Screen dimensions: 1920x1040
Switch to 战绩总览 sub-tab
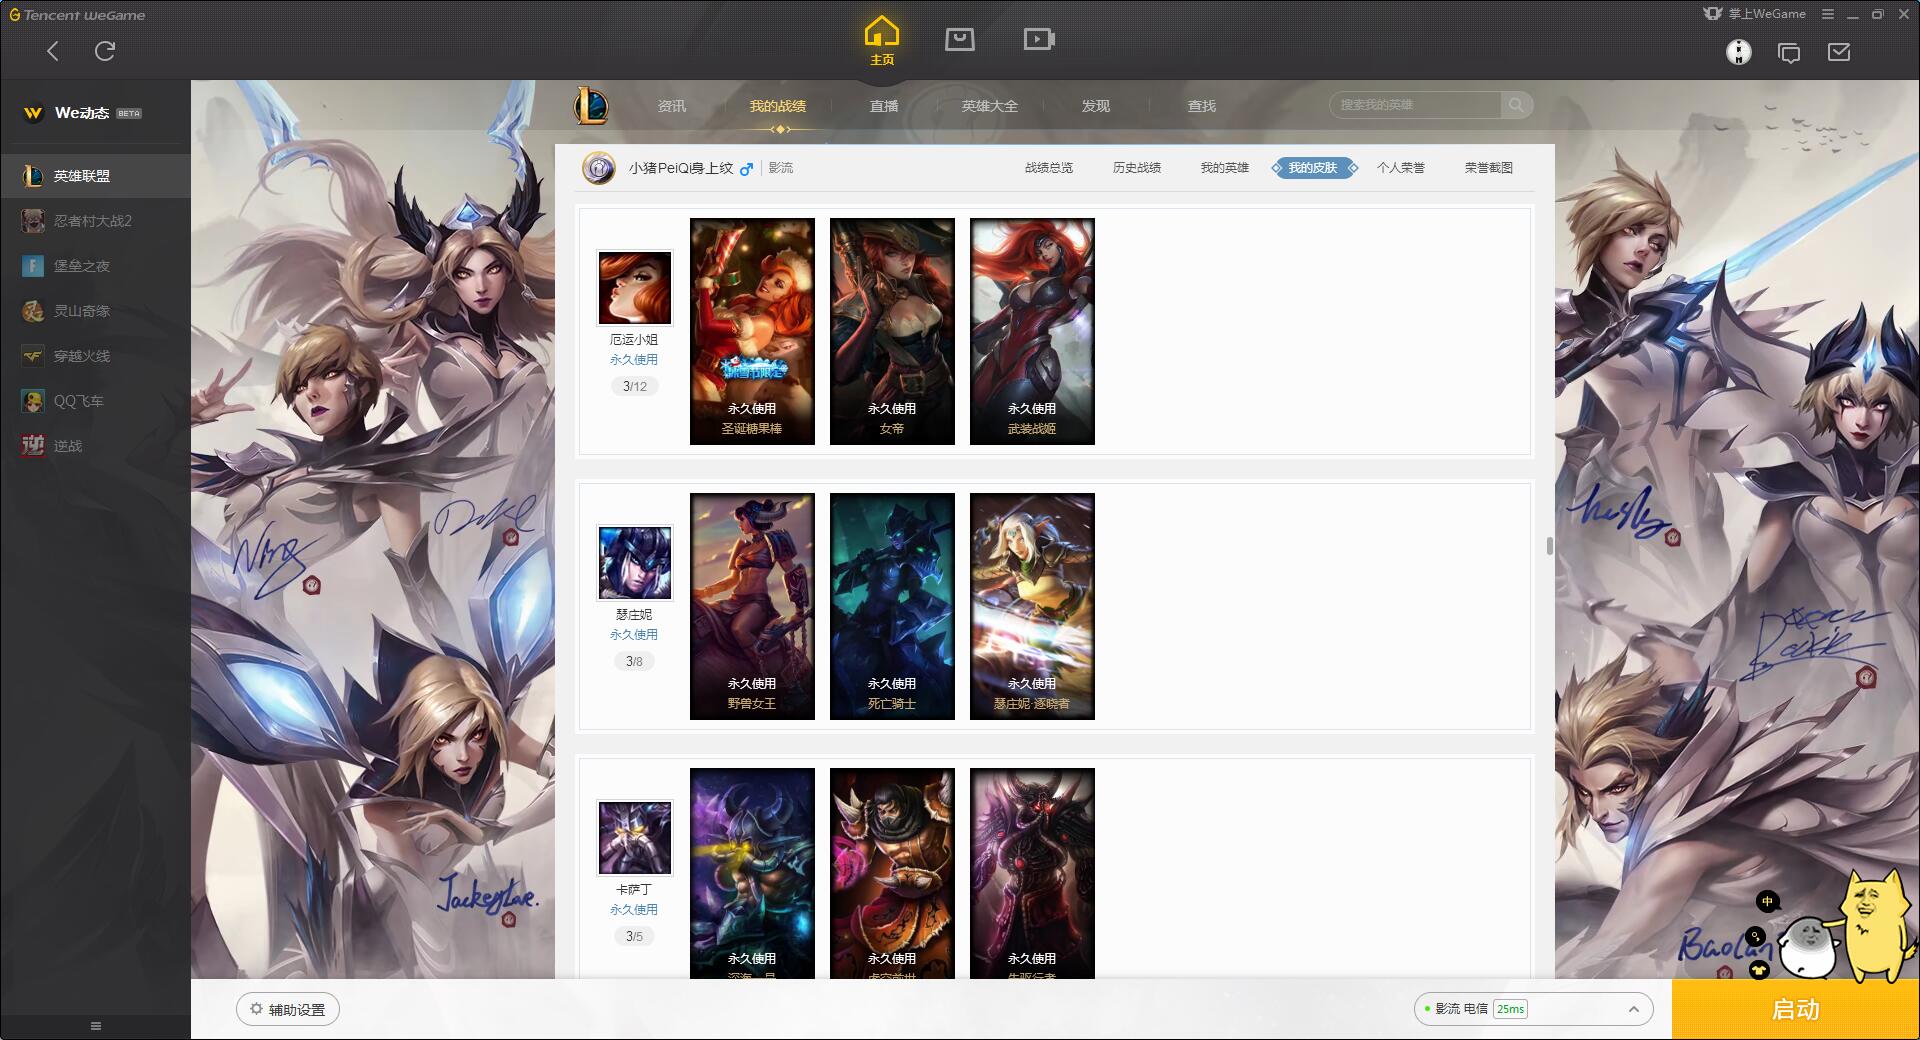click(1049, 168)
